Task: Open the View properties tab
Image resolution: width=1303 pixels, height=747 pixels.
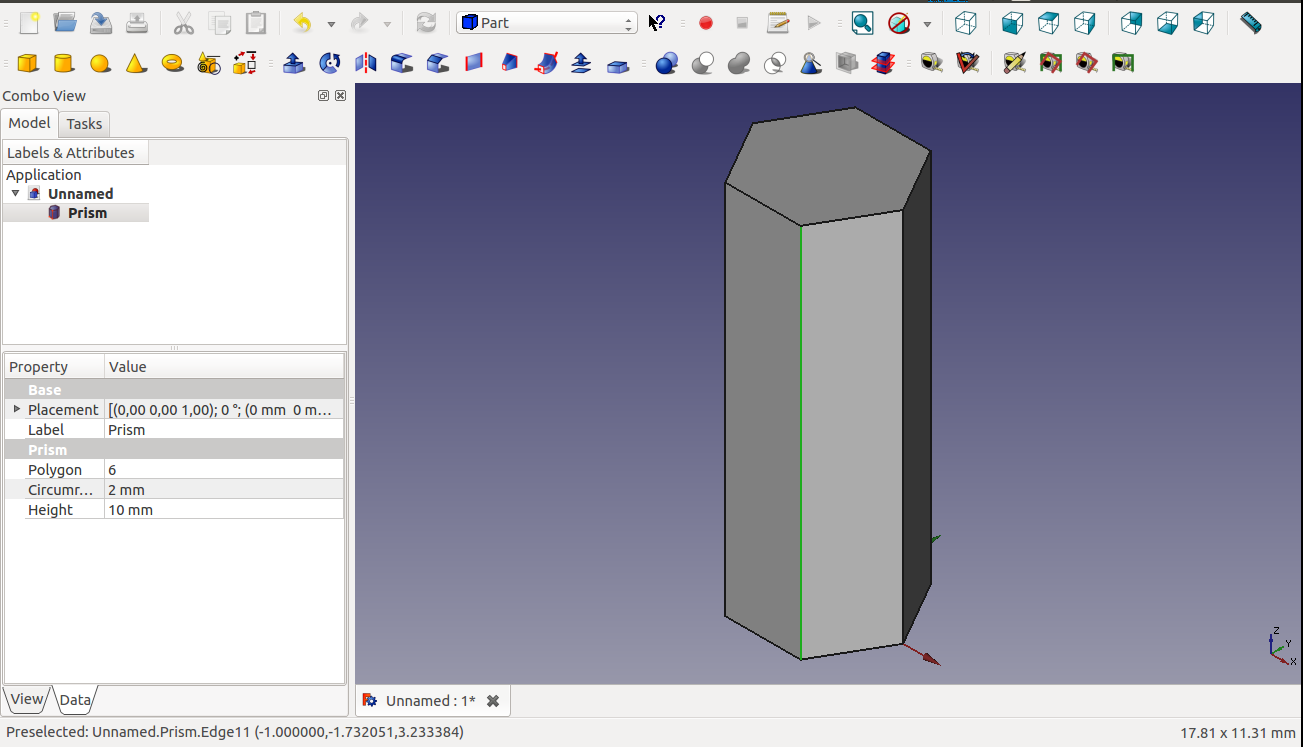Action: click(x=27, y=699)
